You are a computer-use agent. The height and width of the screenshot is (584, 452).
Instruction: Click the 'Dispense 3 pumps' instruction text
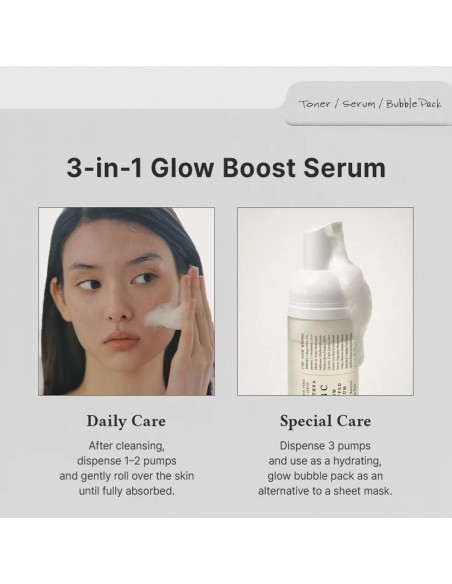coord(325,446)
